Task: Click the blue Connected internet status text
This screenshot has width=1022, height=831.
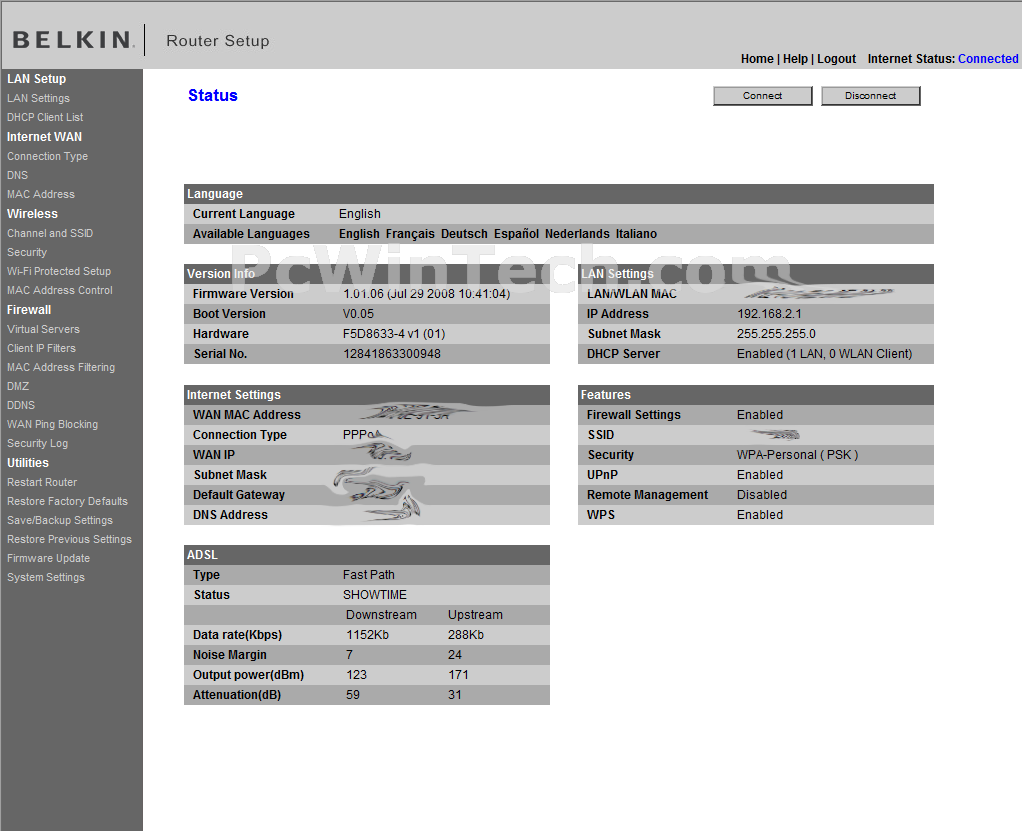Action: [988, 59]
